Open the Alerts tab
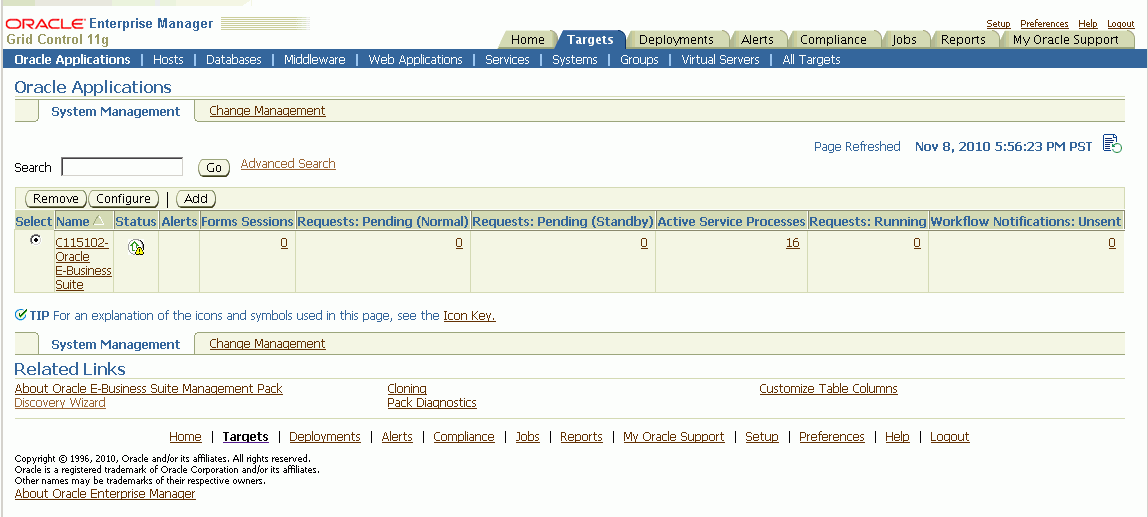This screenshot has height=517, width=1148. click(x=757, y=40)
